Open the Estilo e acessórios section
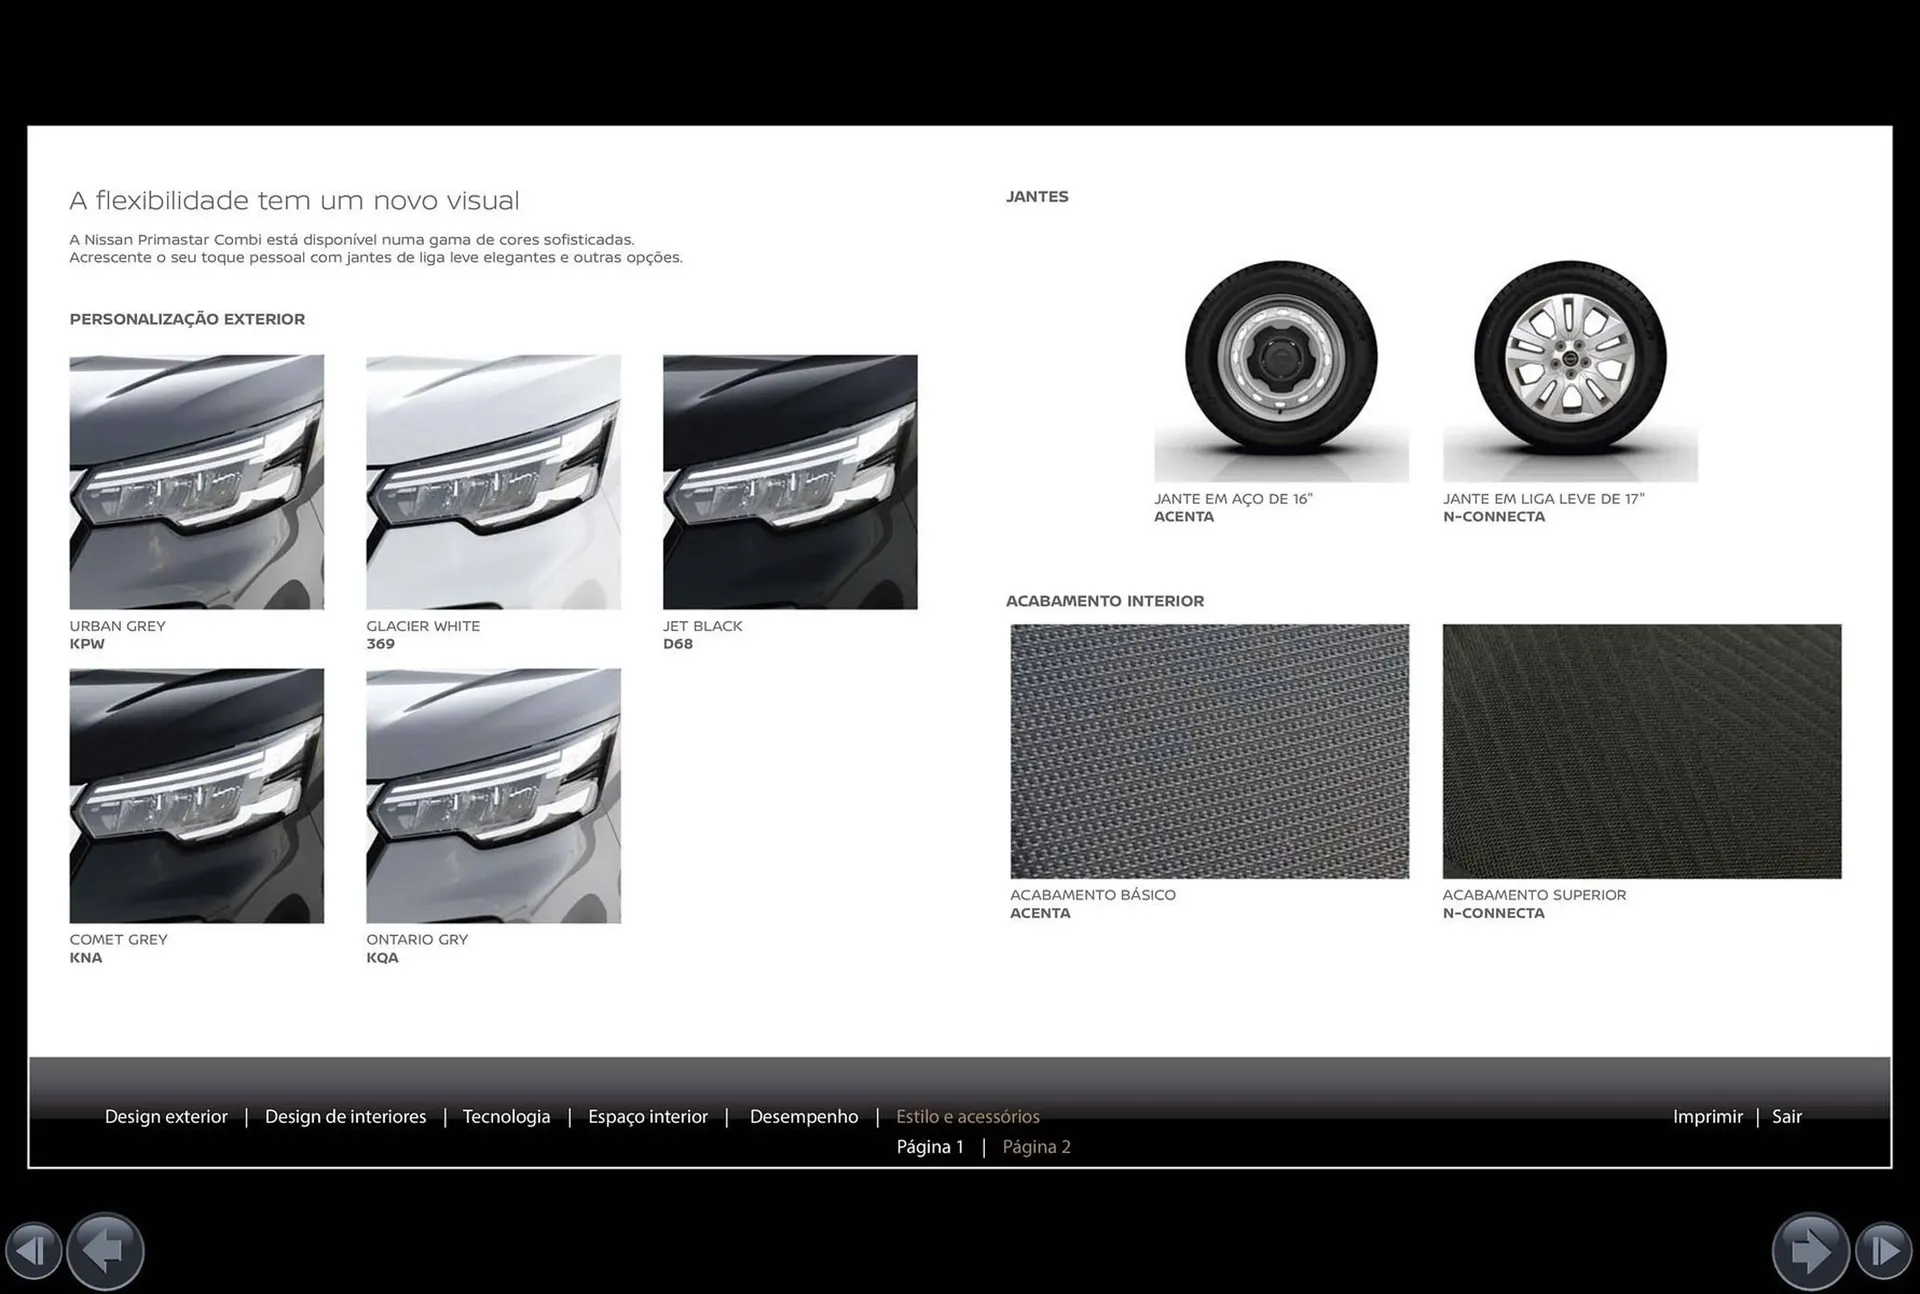1920x1294 pixels. (968, 1116)
